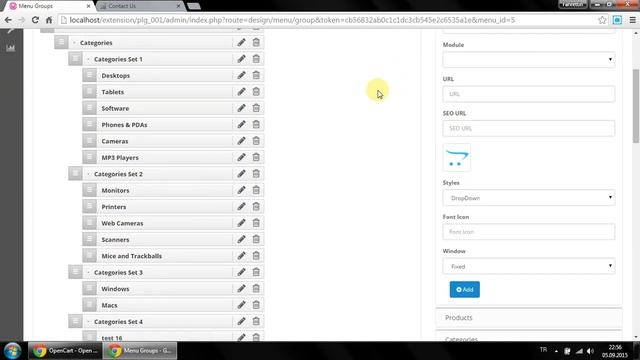This screenshot has height=360, width=640.
Task: Bookmark this page with the star icon
Action: [x=602, y=20]
